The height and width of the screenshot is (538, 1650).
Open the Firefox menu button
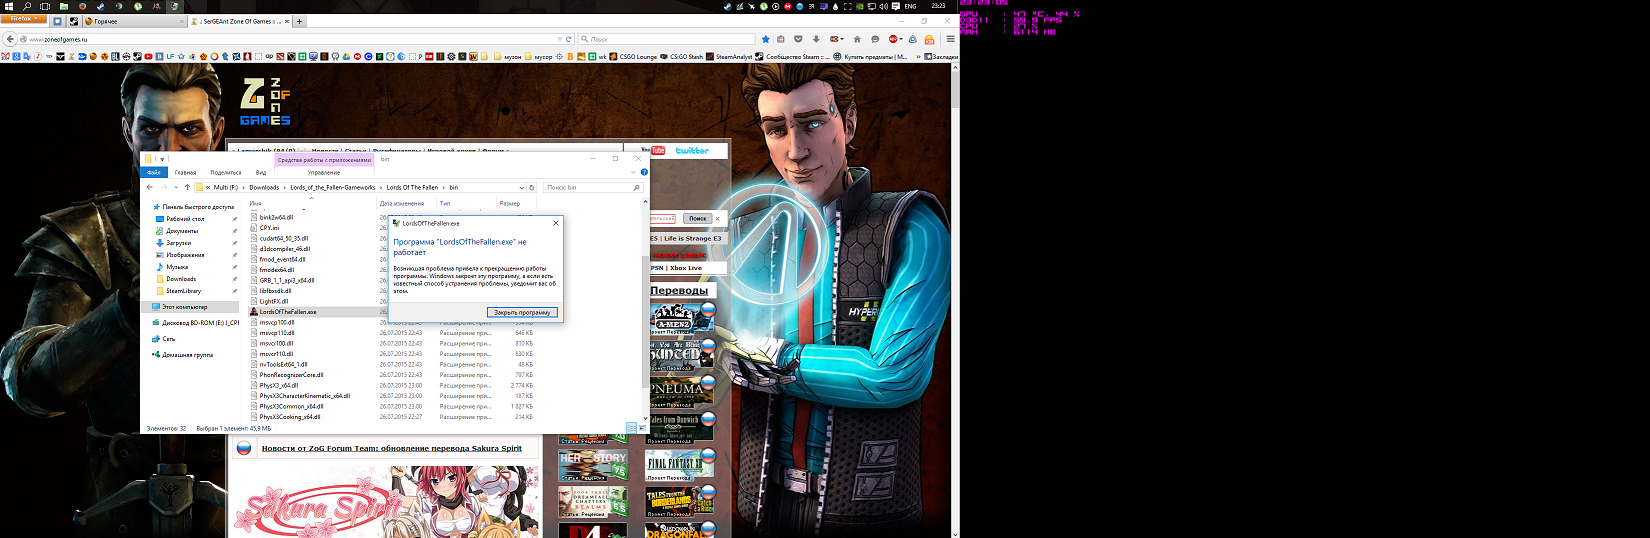pyautogui.click(x=23, y=19)
